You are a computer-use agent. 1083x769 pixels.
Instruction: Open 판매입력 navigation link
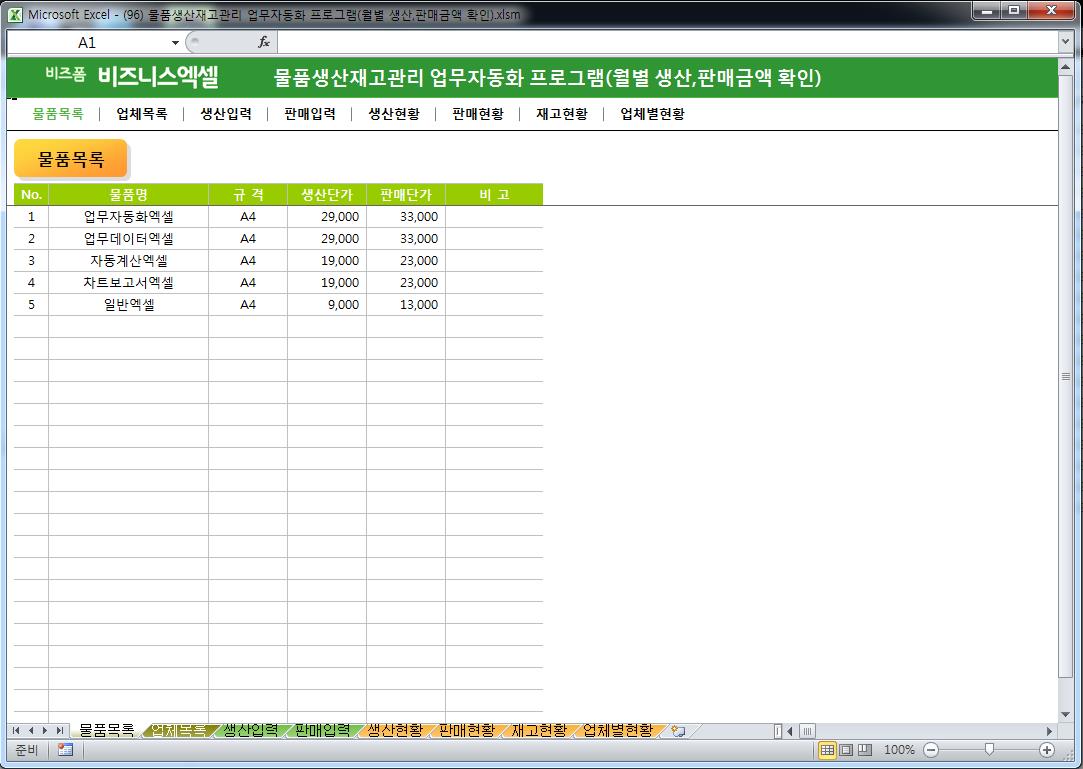(310, 114)
